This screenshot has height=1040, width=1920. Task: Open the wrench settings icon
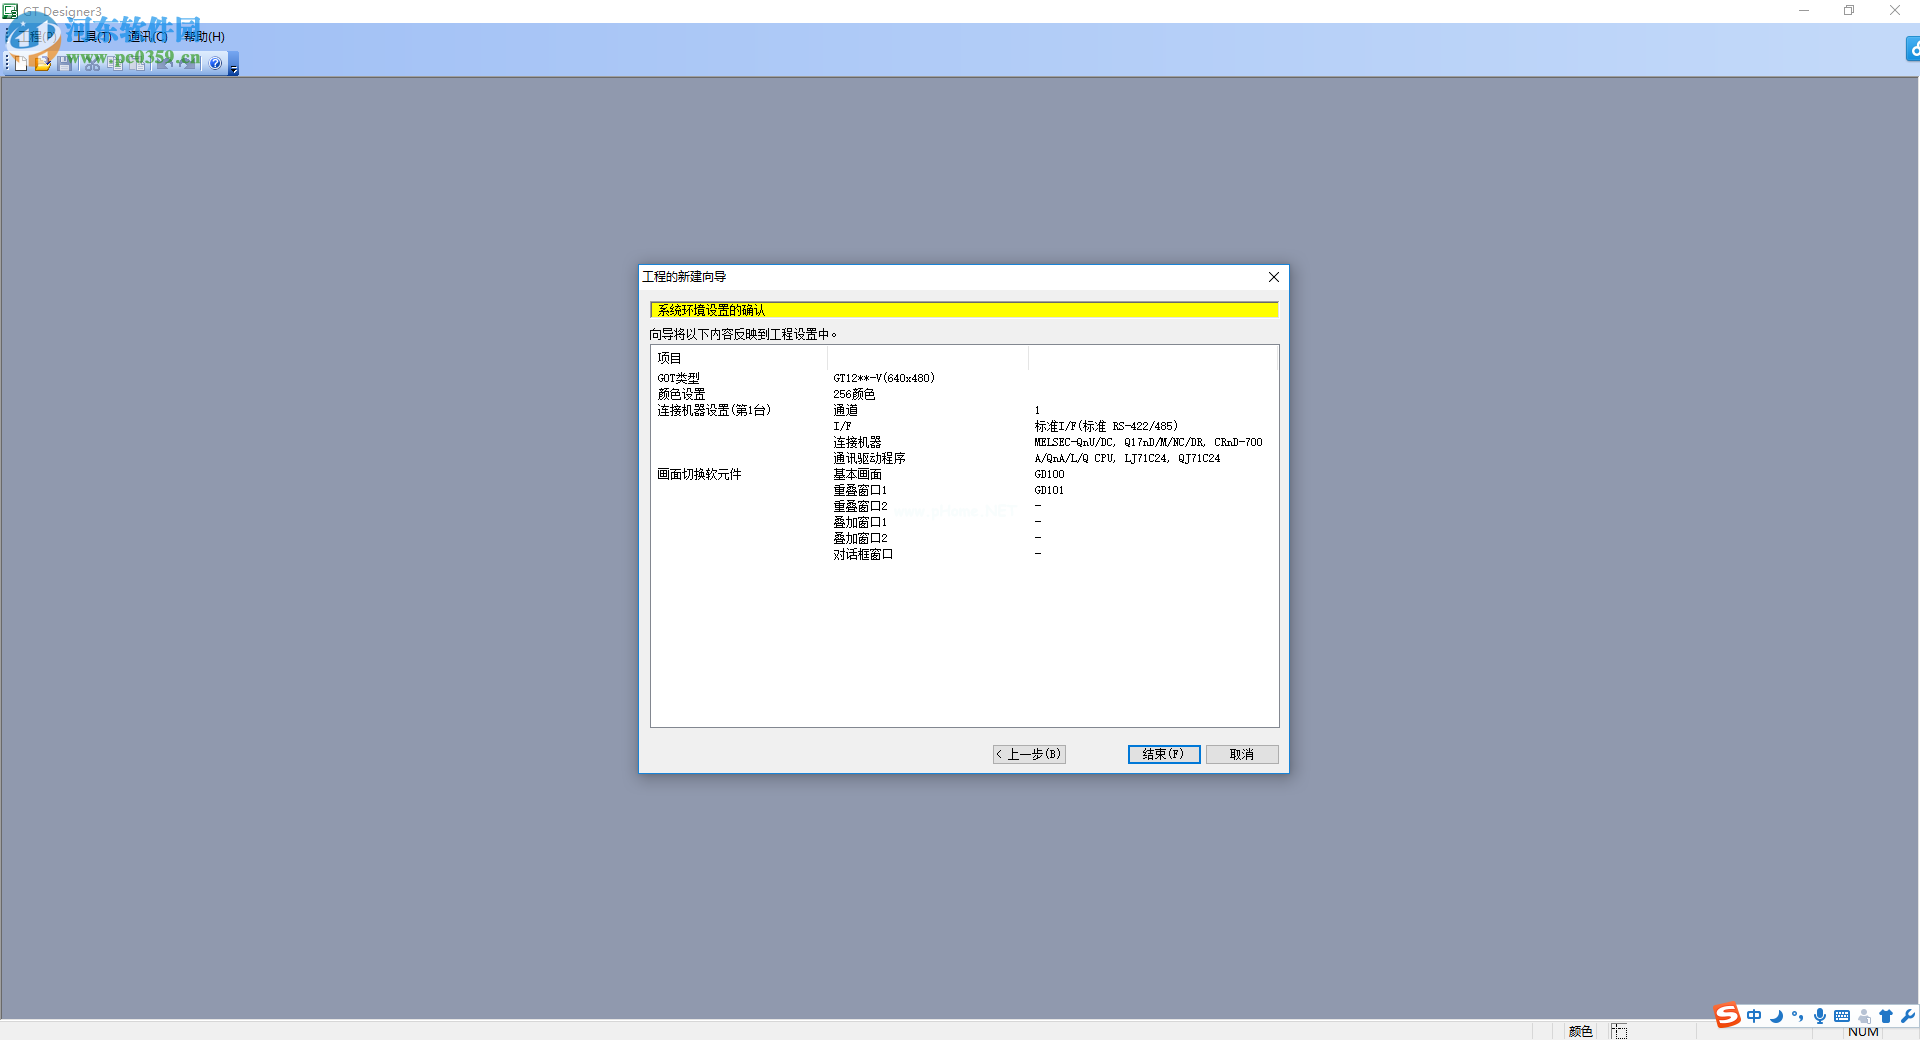click(x=1907, y=1016)
